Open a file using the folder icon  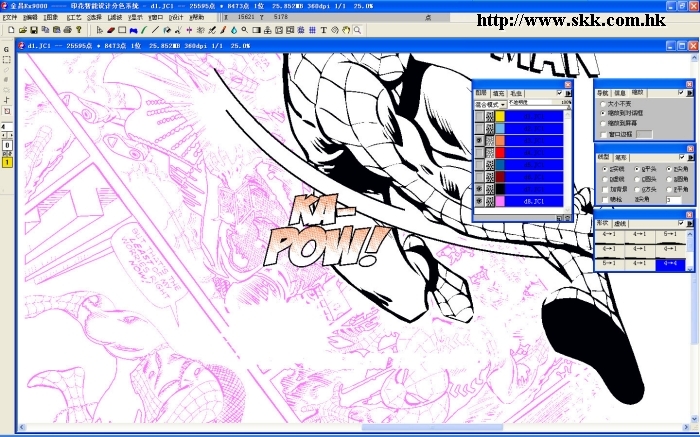tap(23, 30)
